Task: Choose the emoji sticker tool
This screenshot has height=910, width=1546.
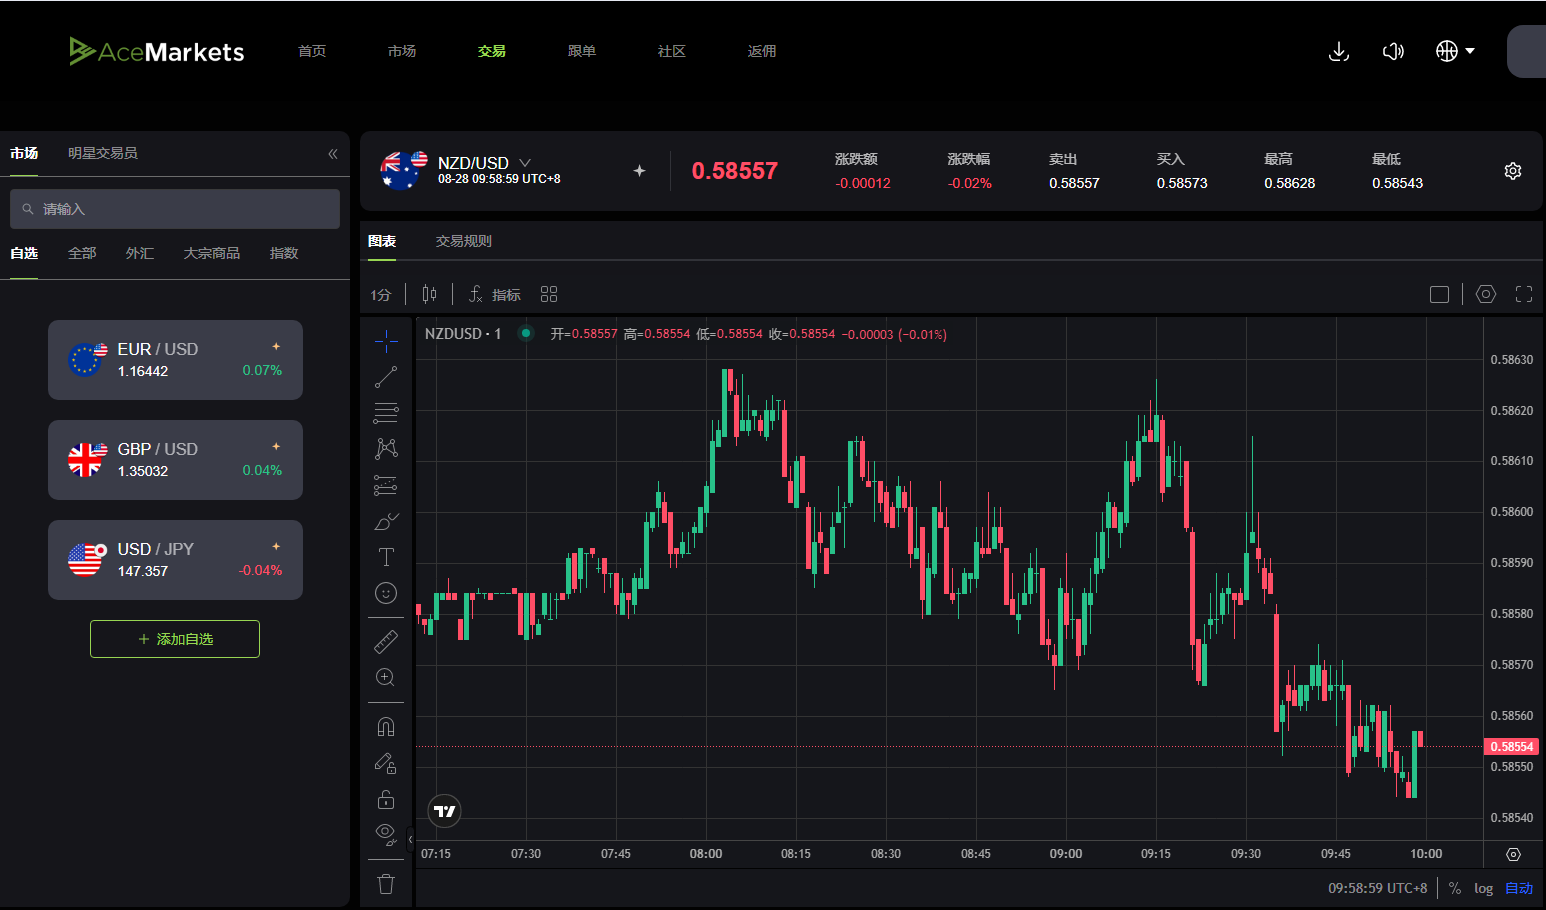Action: [x=386, y=593]
